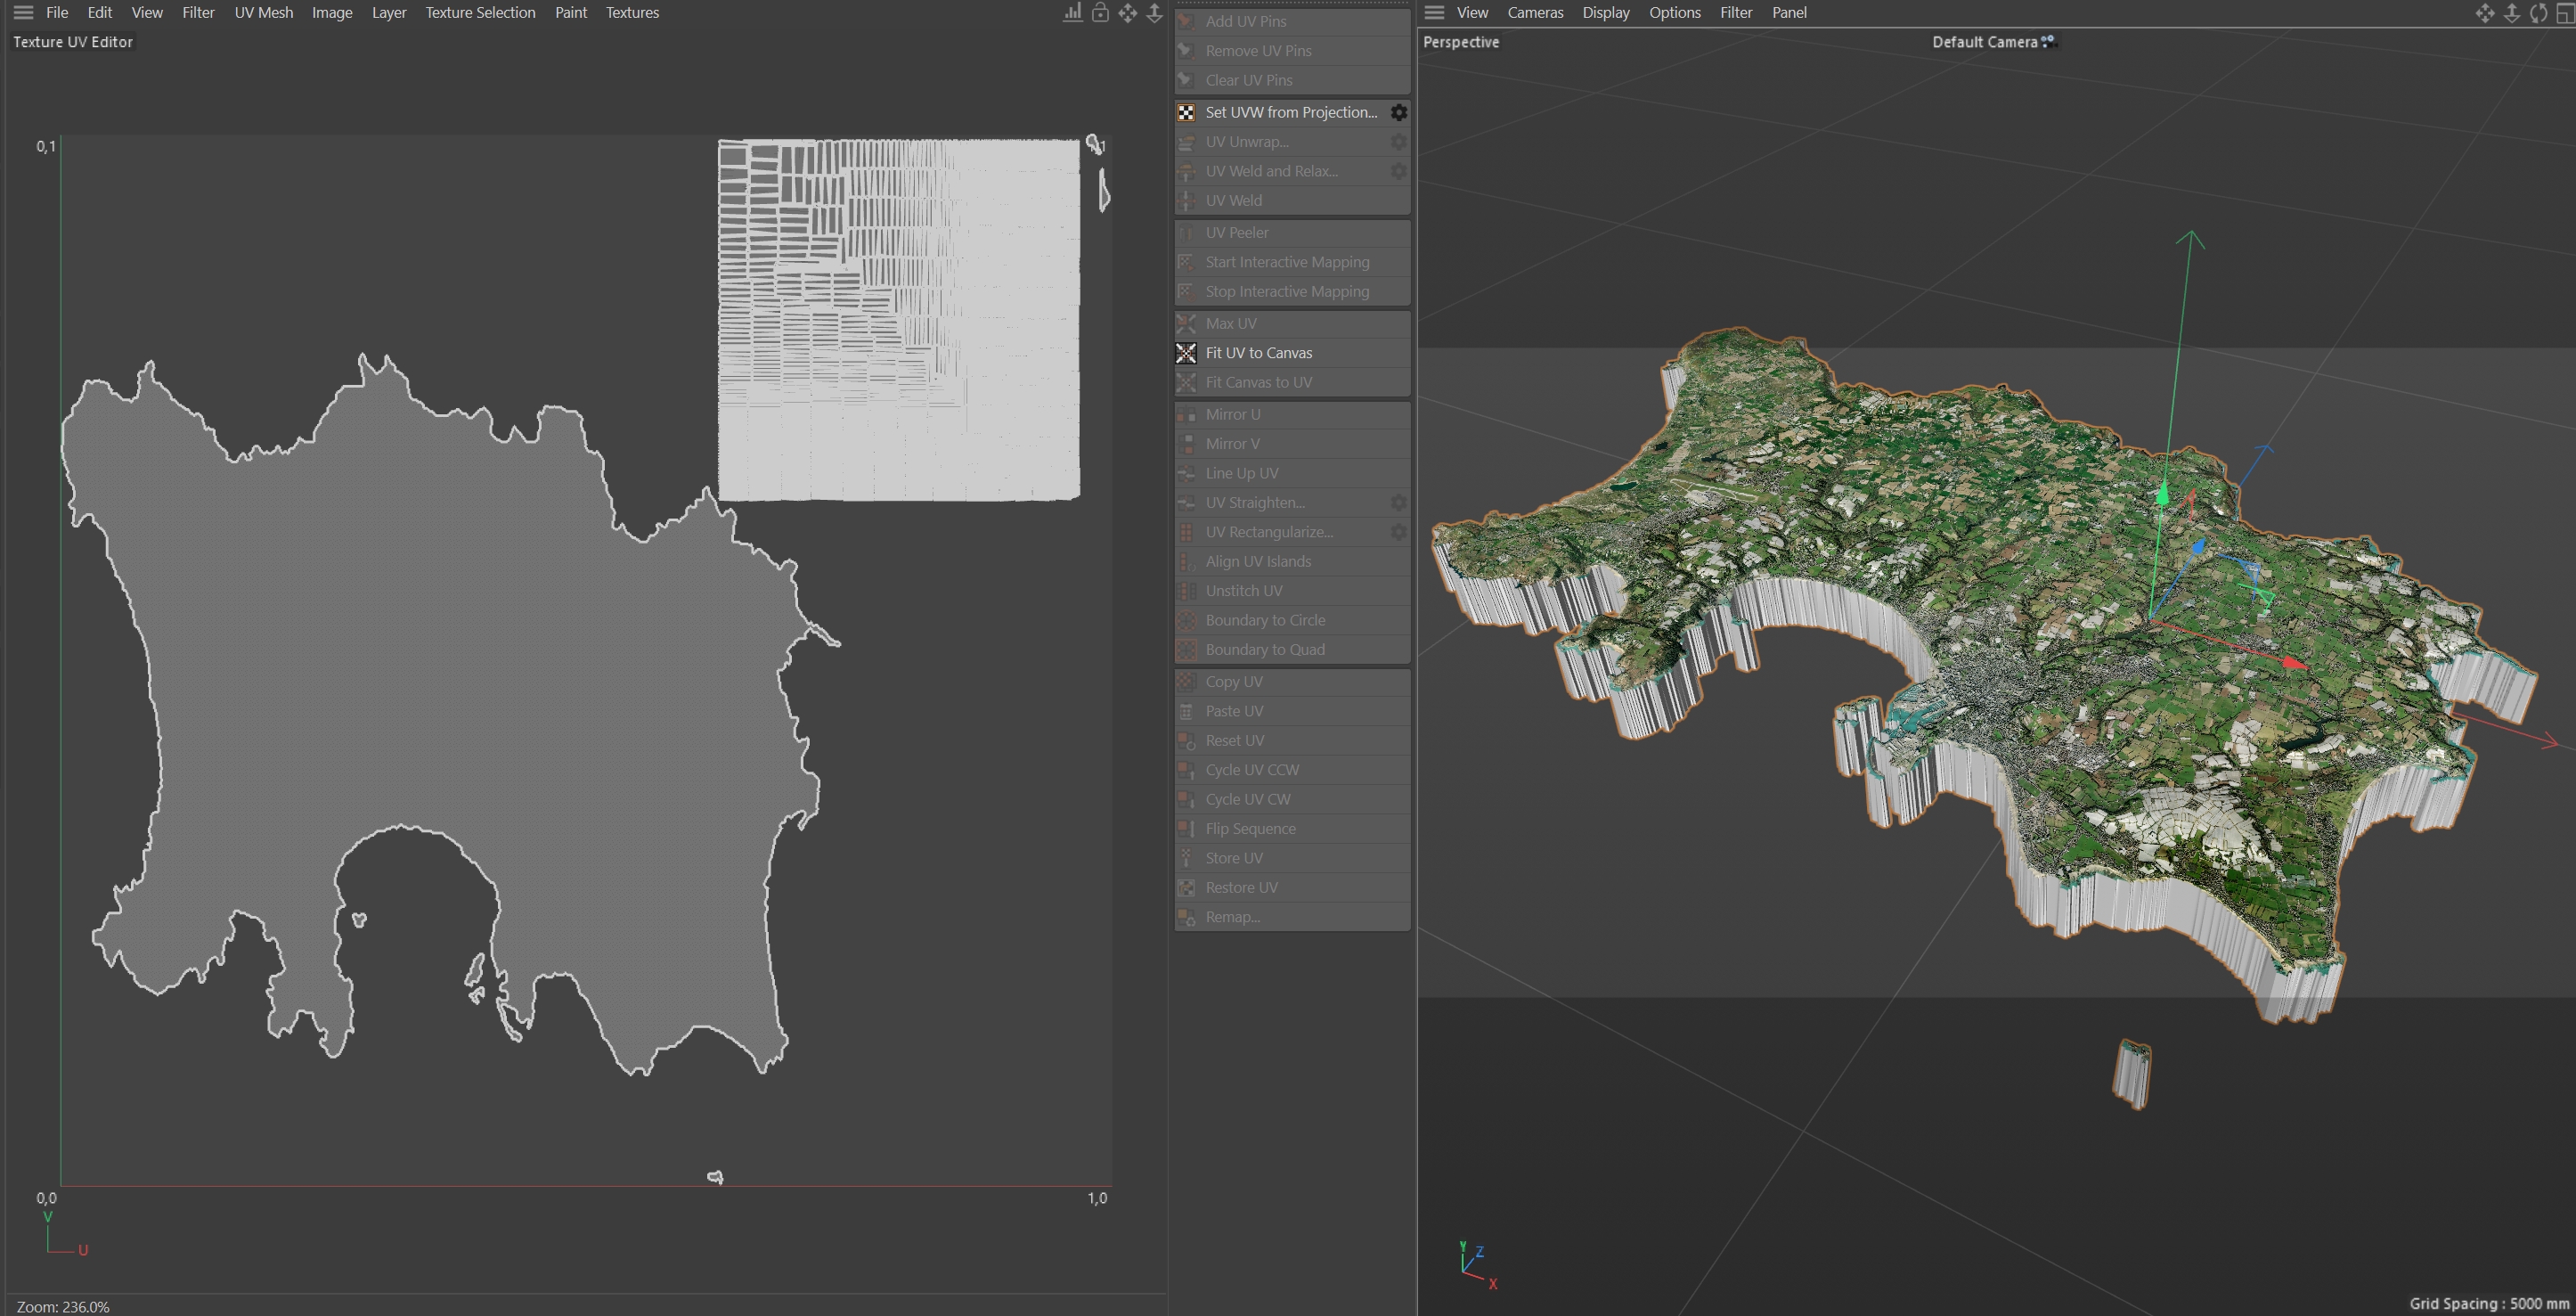Viewport: 2576px width, 1316px height.
Task: Click the zoom arrow icon in UV editor header
Action: coord(1154,13)
